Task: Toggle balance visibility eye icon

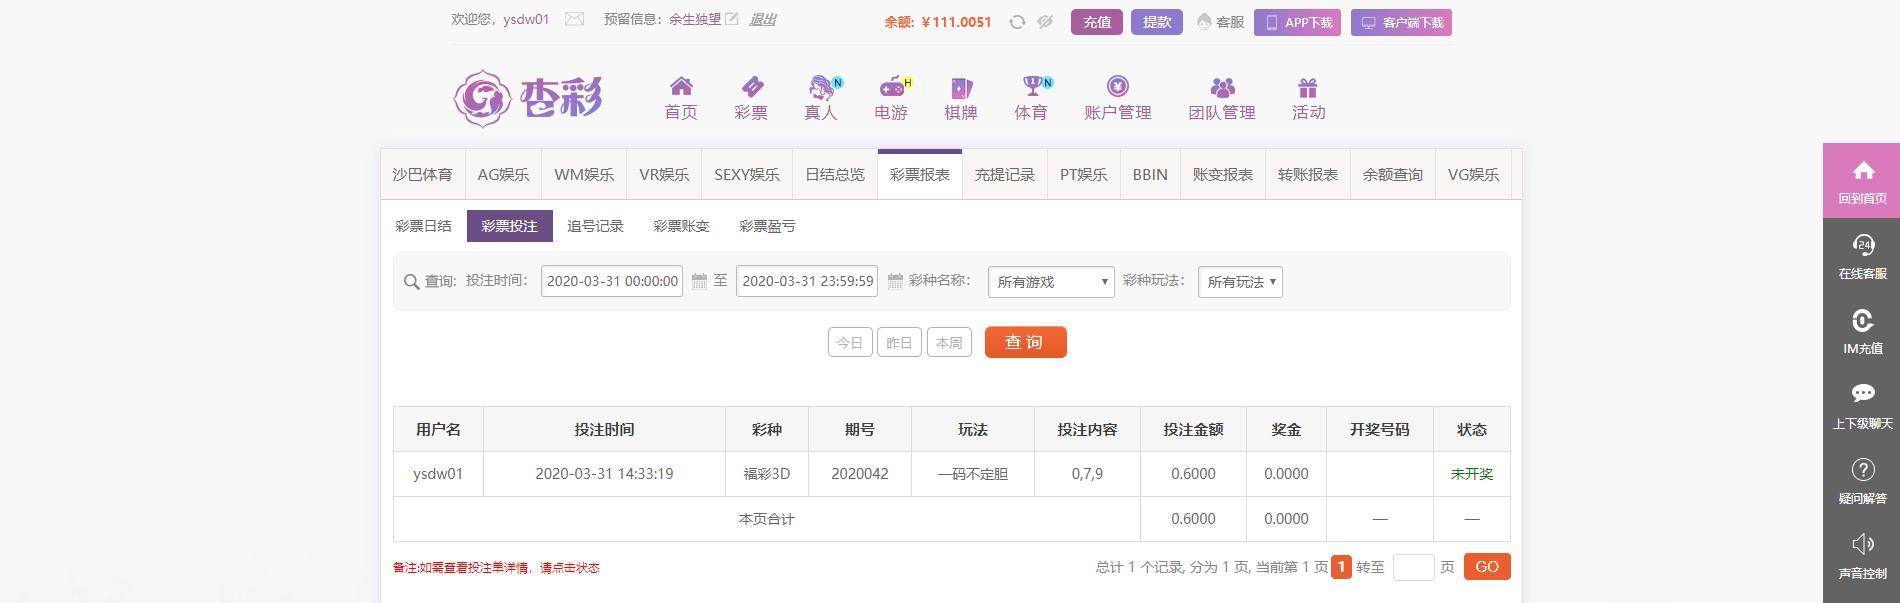Action: coord(1045,22)
